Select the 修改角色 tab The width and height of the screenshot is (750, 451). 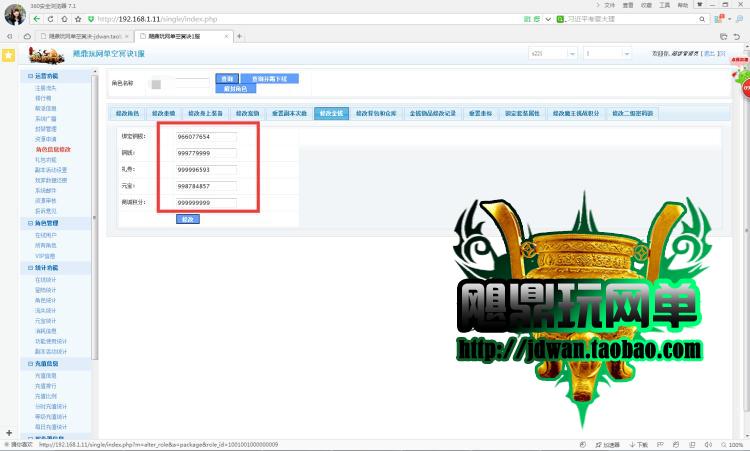127,113
